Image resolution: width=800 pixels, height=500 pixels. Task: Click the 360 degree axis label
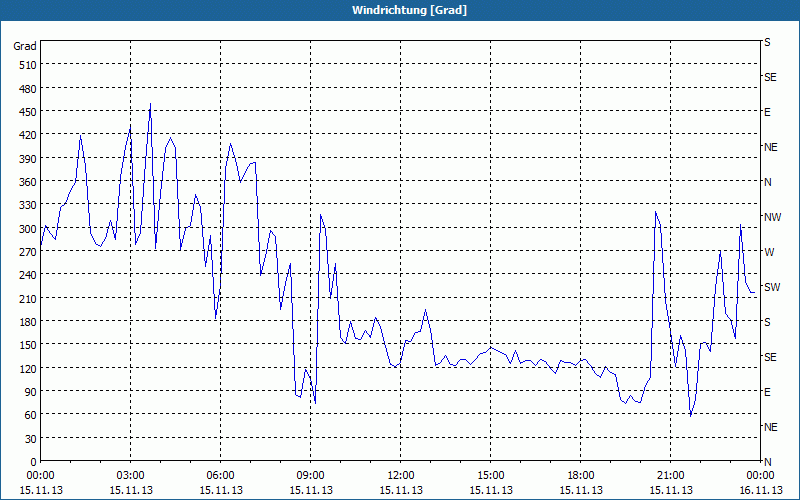pos(29,182)
